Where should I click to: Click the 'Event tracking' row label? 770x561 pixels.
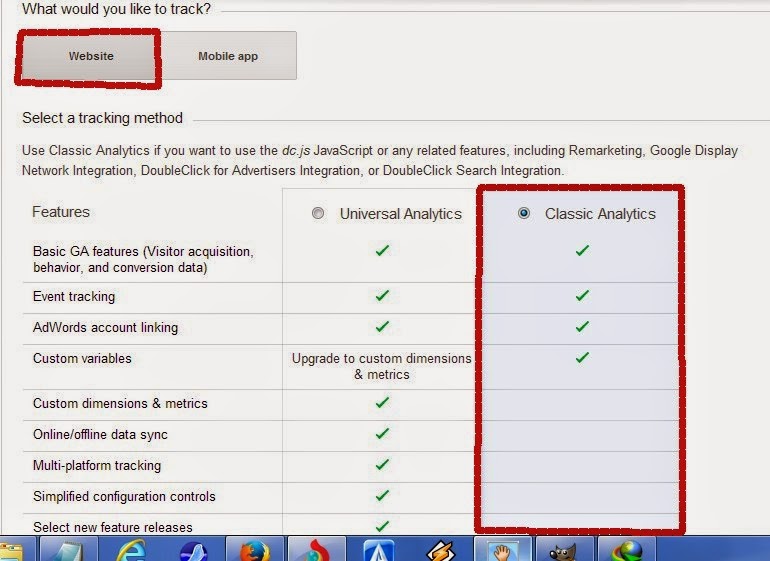74,297
